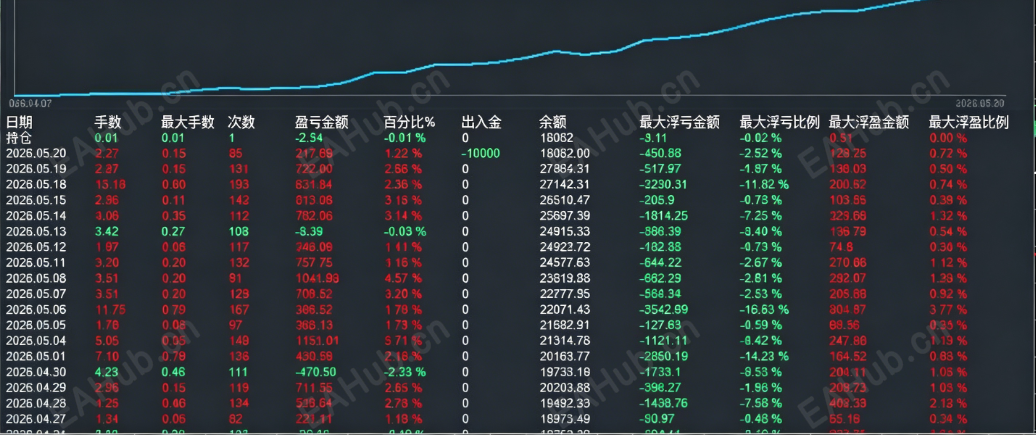Image resolution: width=1036 pixels, height=435 pixels.
Task: Click the balance value 18973.49
Action: (x=564, y=418)
